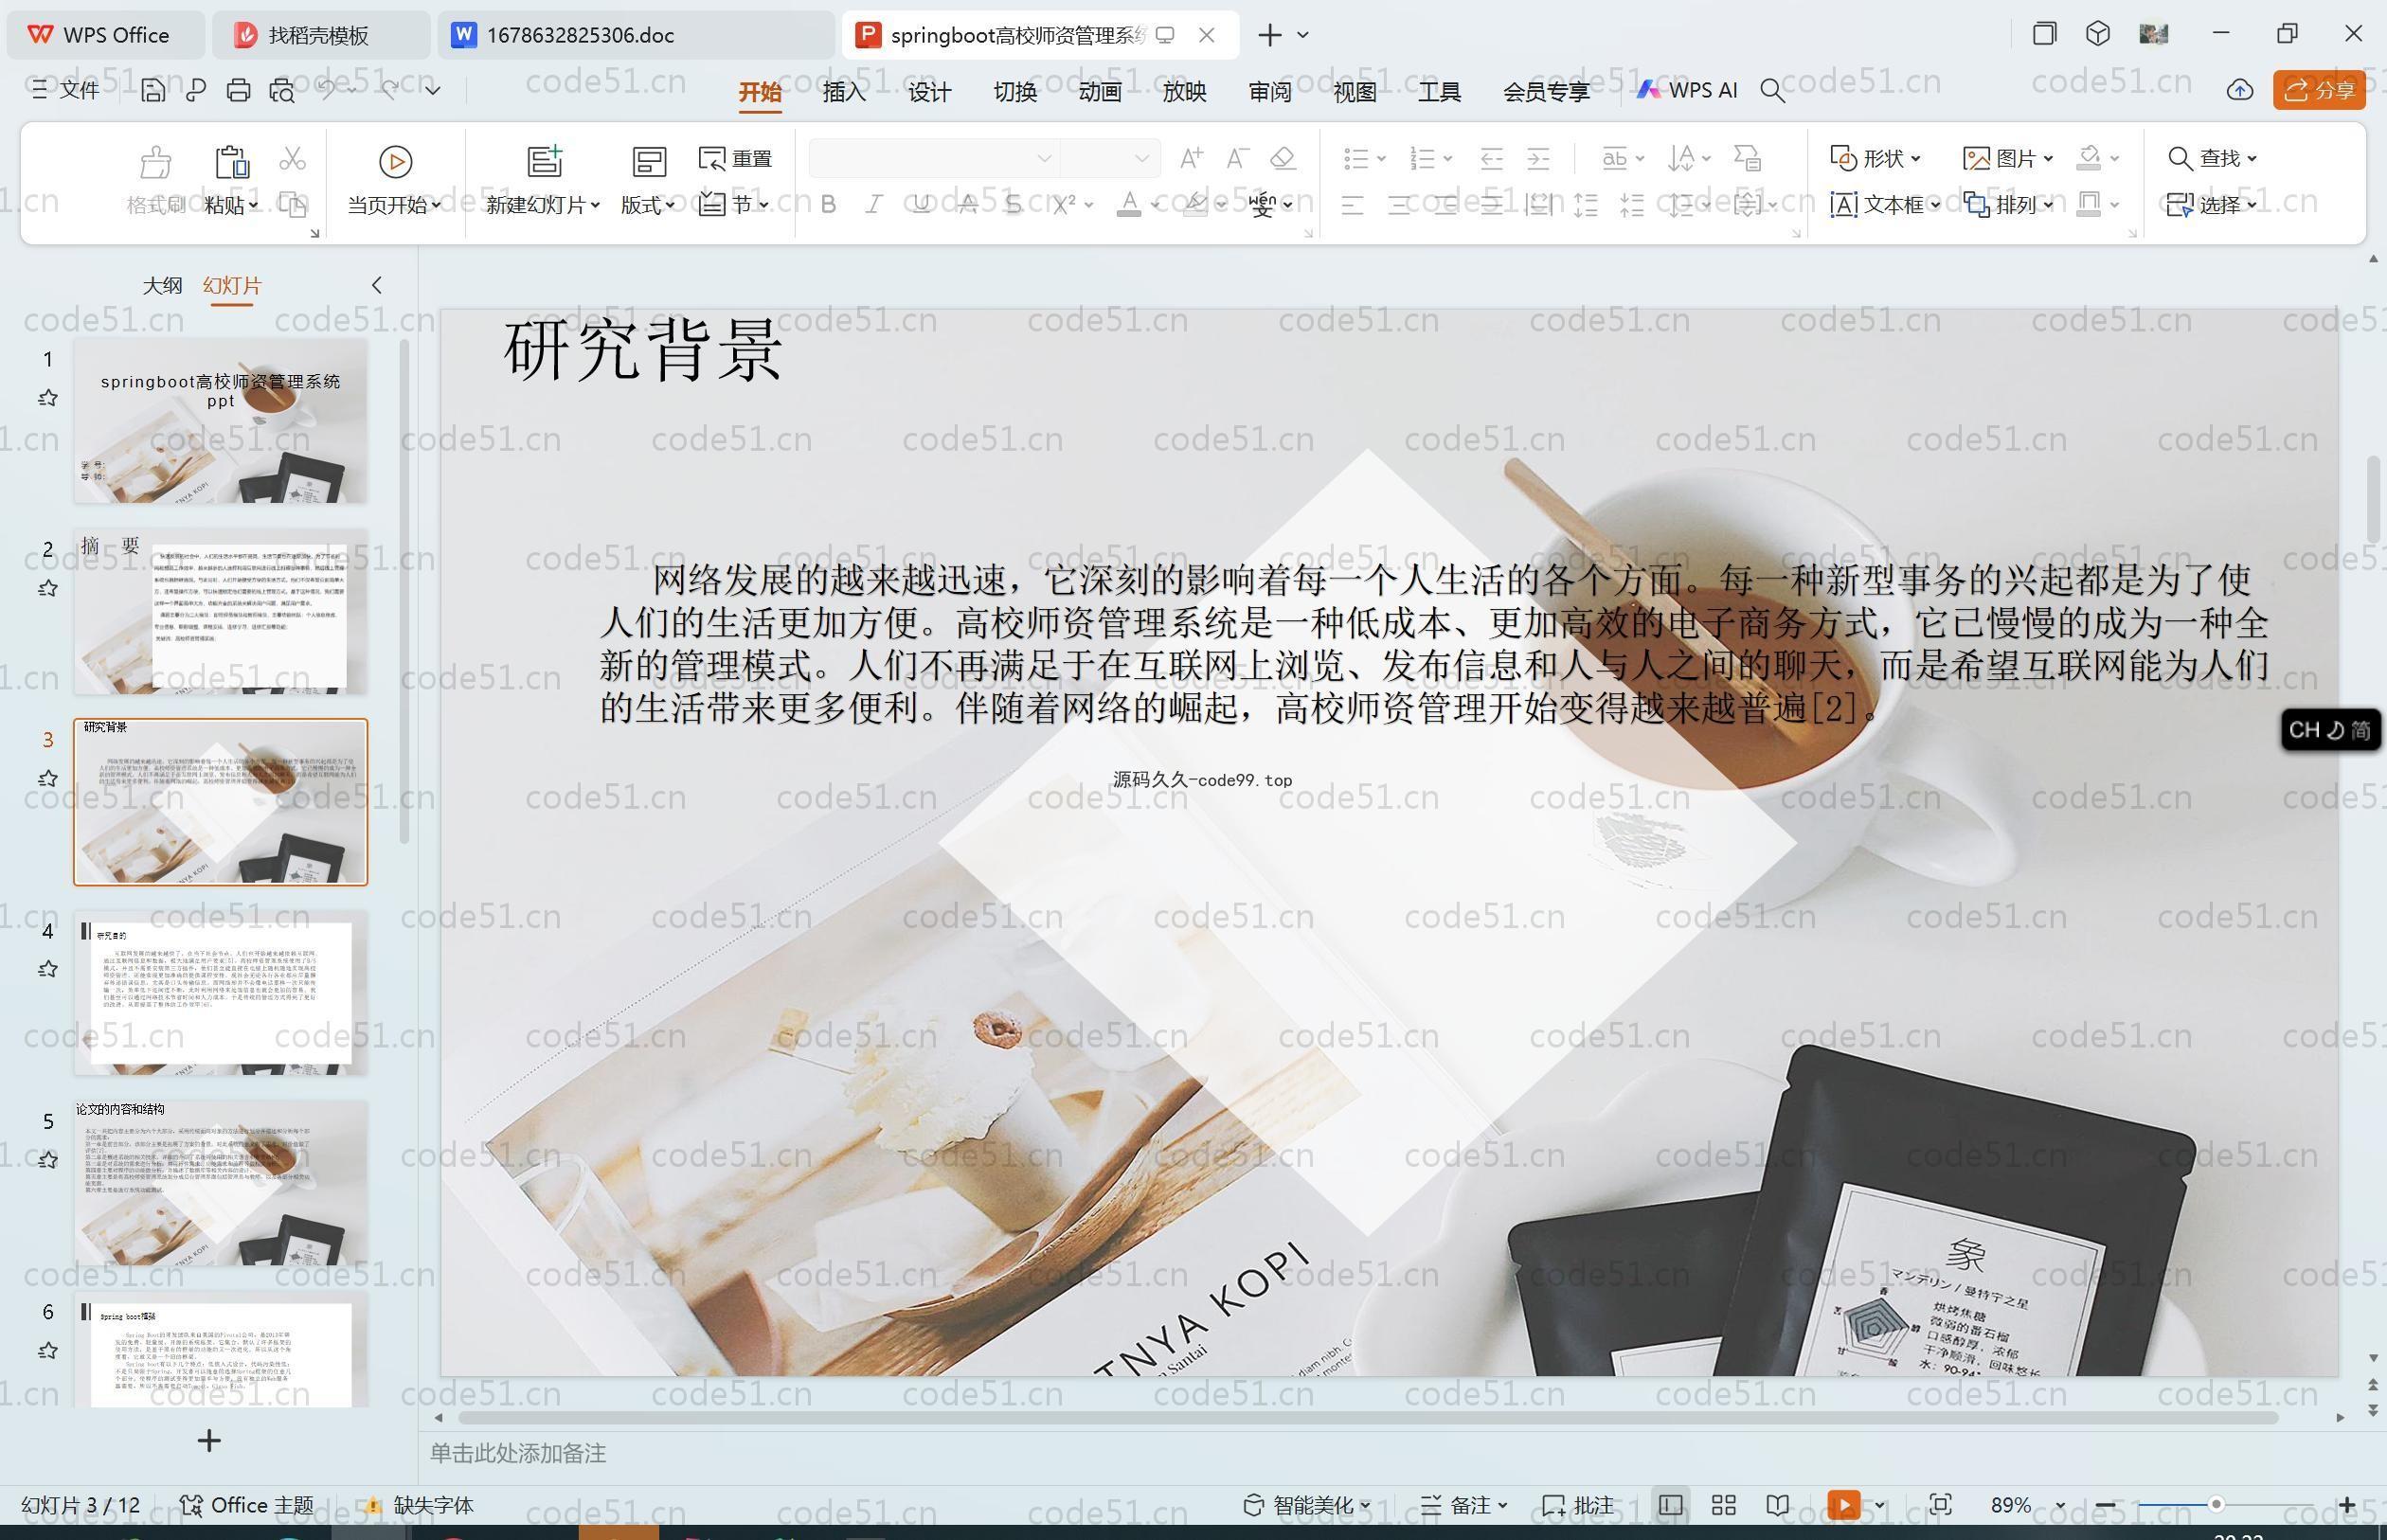Open the font name combo box

(x=933, y=158)
